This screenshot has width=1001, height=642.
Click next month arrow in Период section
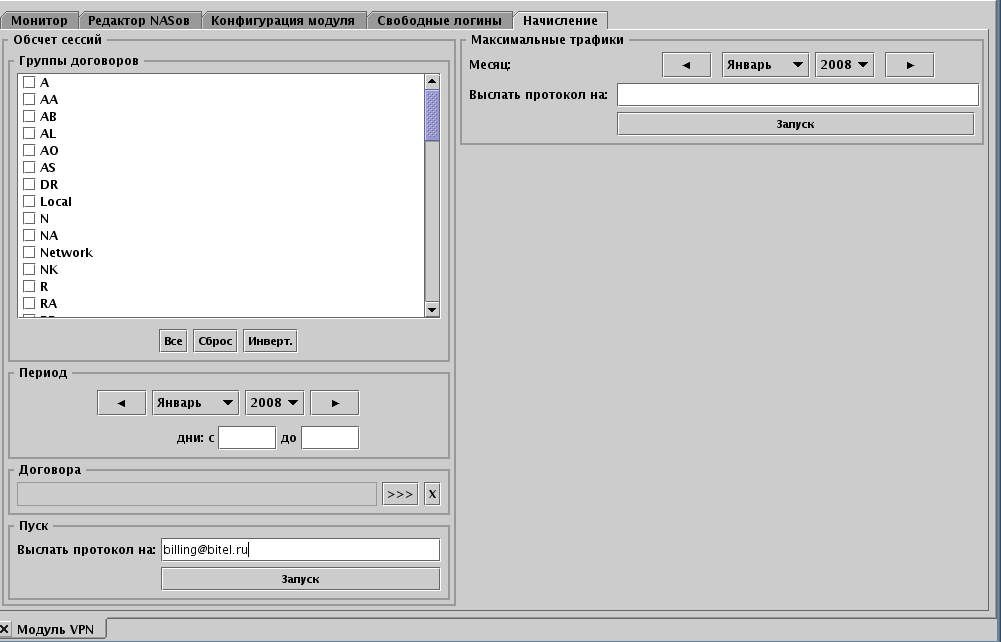[x=334, y=403]
